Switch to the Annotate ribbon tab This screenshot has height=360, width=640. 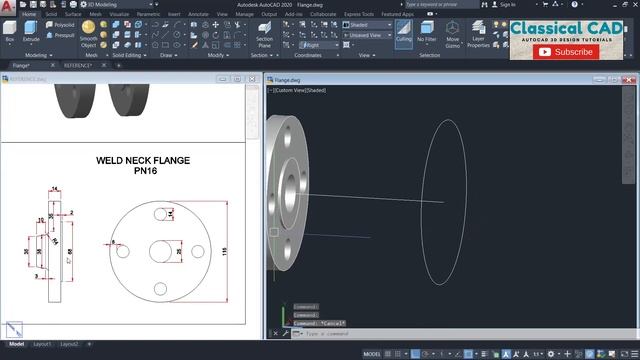click(x=198, y=14)
